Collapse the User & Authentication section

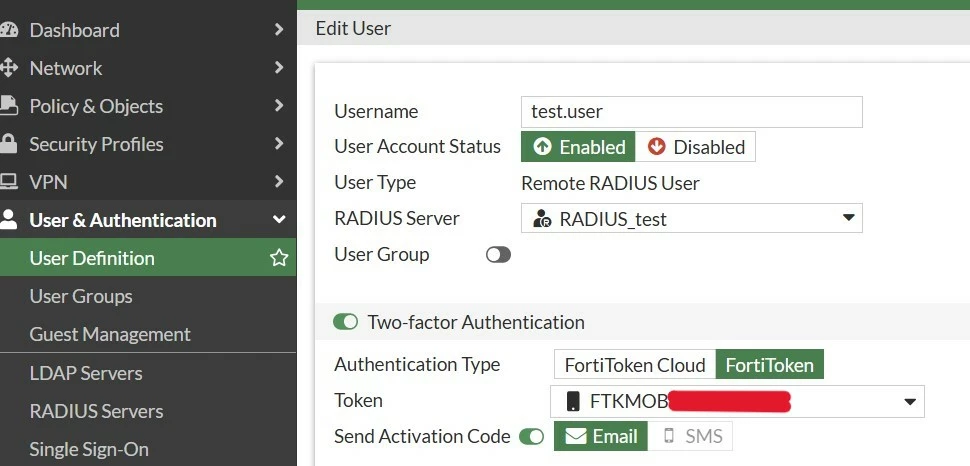pyautogui.click(x=279, y=220)
